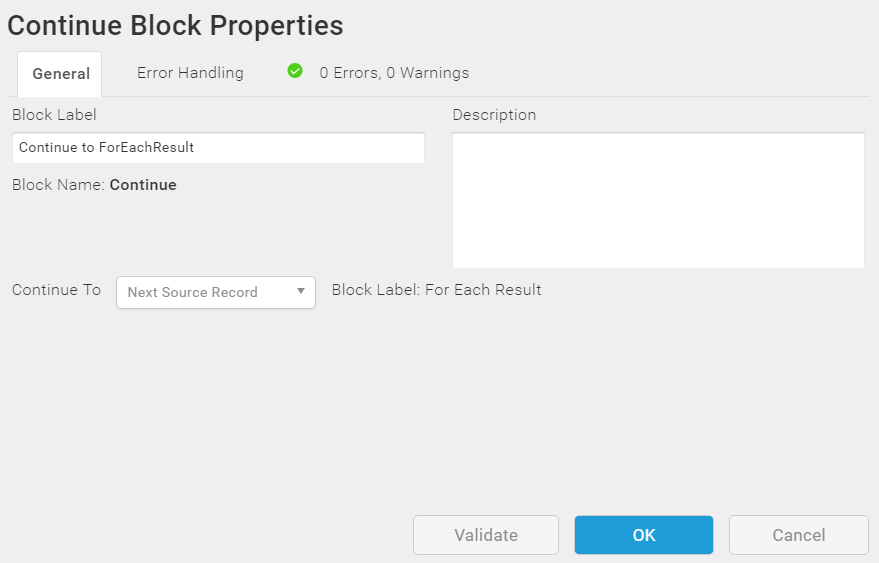This screenshot has height=563, width=879.
Task: Click the bold Continue block name value
Action: click(x=143, y=185)
